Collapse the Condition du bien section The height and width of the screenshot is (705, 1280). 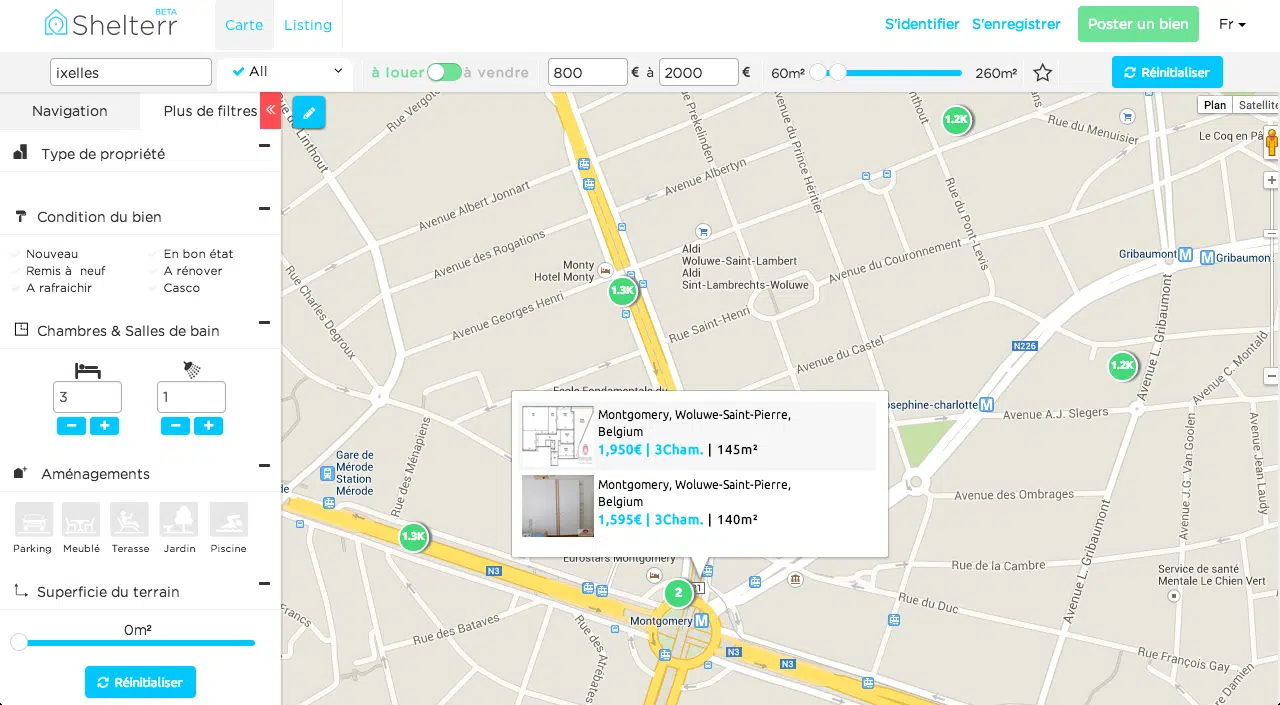tap(264, 209)
